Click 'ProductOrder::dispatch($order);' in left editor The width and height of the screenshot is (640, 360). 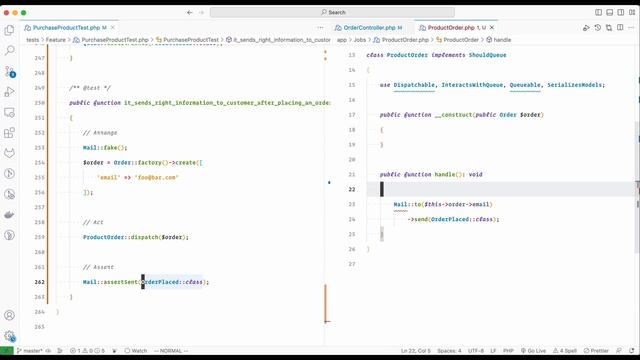tap(136, 237)
